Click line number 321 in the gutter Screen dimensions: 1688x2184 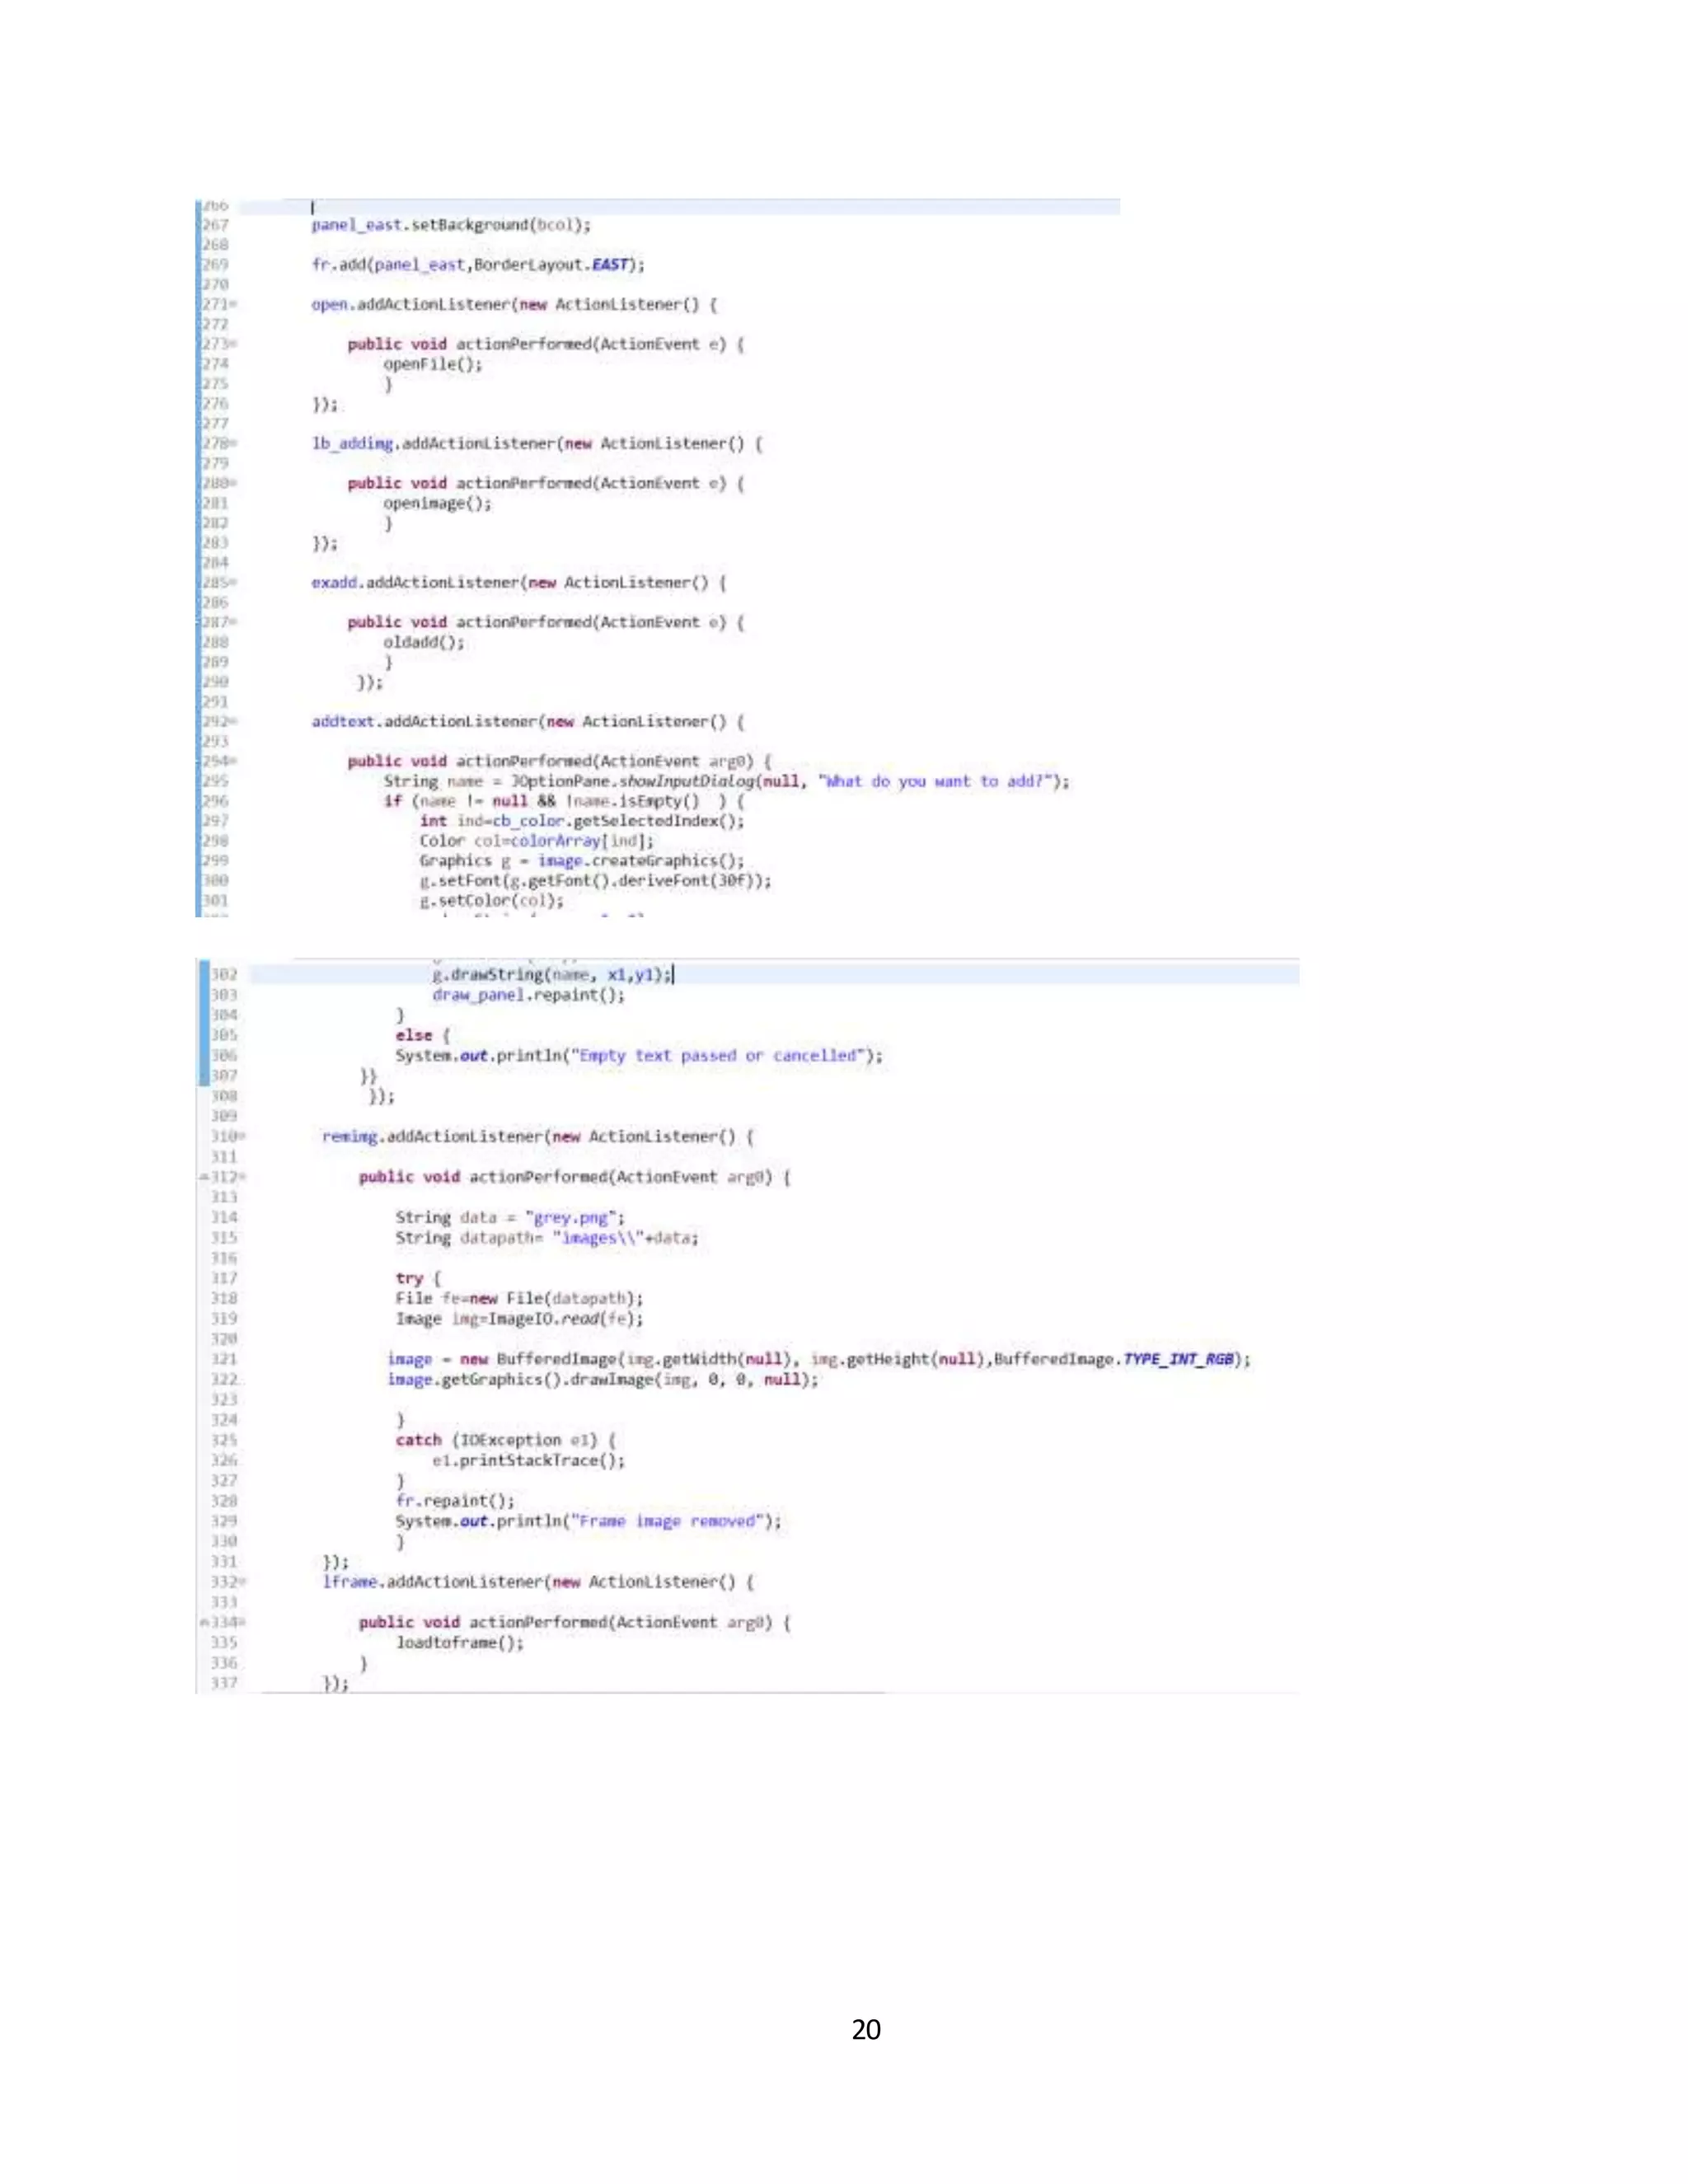click(x=224, y=1359)
